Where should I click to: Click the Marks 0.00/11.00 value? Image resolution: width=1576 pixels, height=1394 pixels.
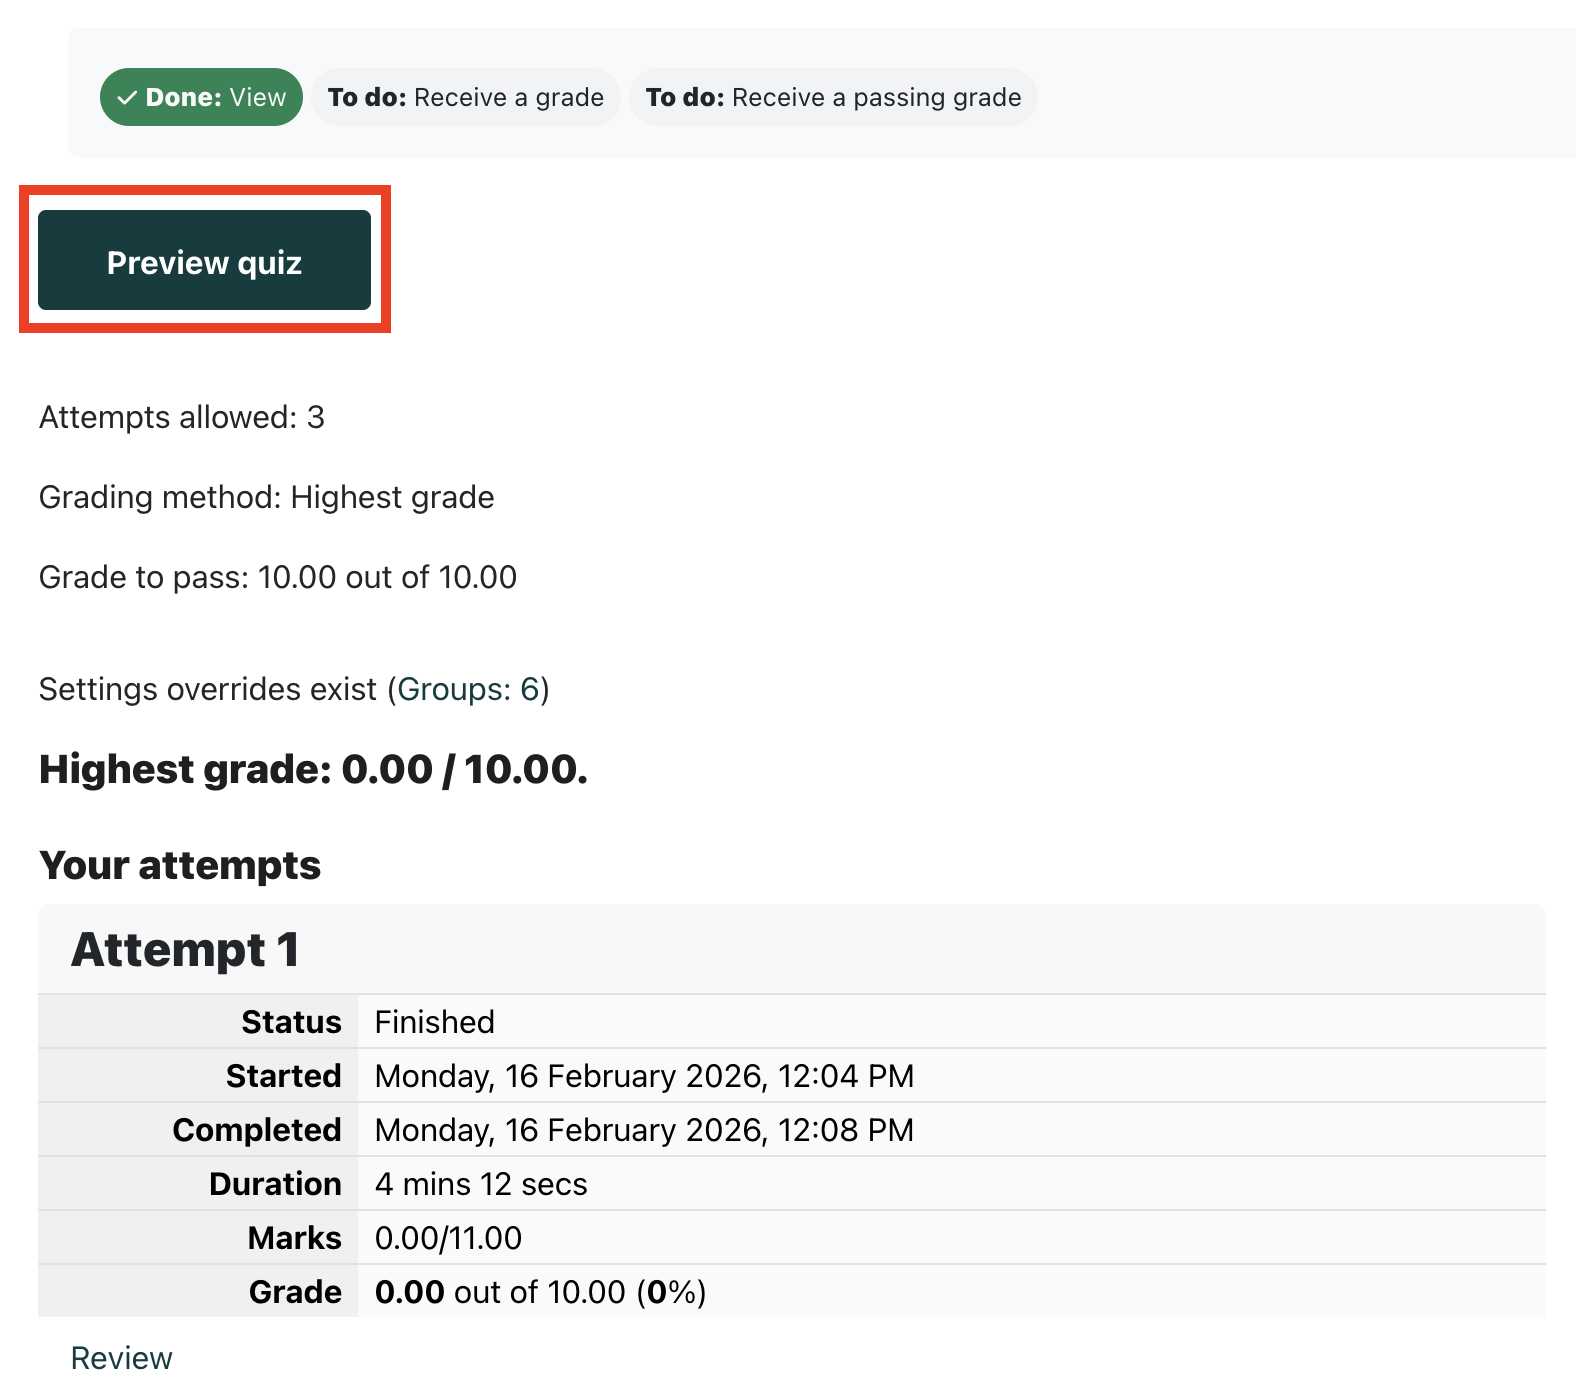click(x=448, y=1238)
